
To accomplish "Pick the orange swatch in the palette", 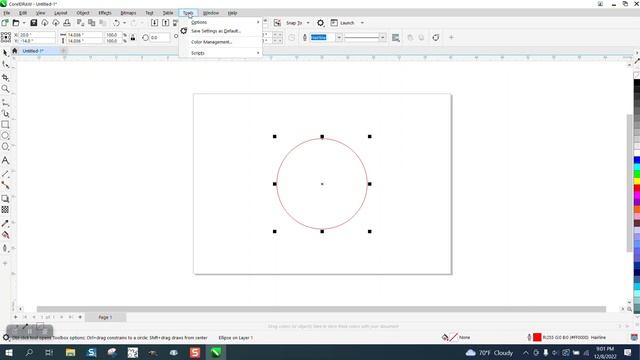I will pyautogui.click(x=637, y=209).
